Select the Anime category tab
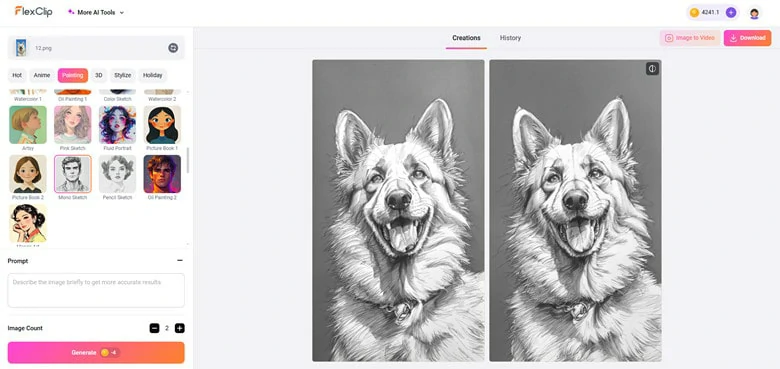The height and width of the screenshot is (369, 780). 42,75
